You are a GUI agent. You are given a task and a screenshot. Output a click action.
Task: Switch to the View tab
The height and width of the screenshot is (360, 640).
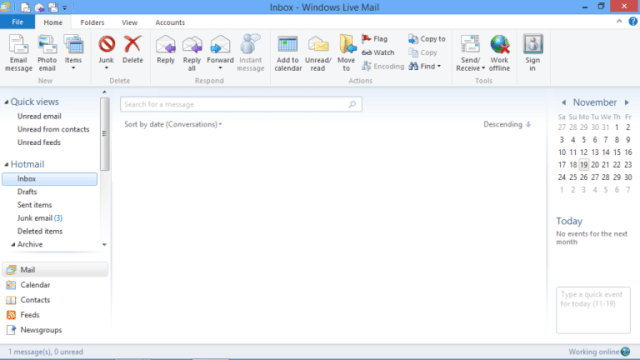(129, 22)
